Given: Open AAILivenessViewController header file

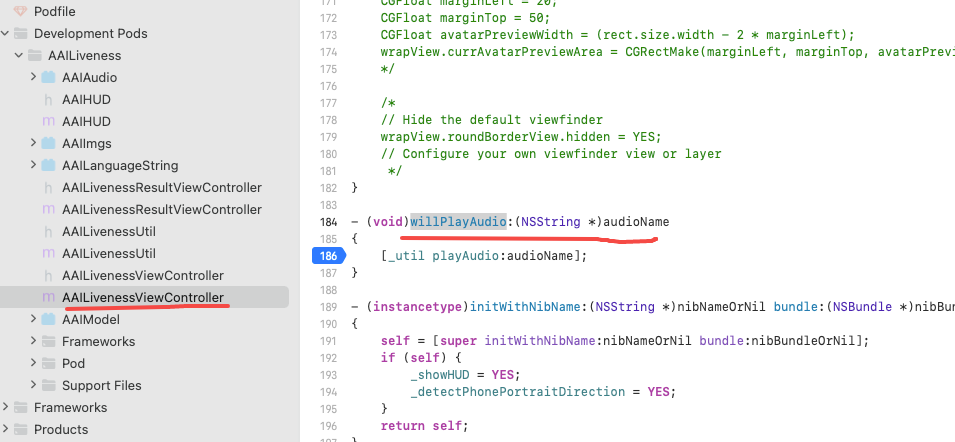Looking at the screenshot, I should pos(143,275).
